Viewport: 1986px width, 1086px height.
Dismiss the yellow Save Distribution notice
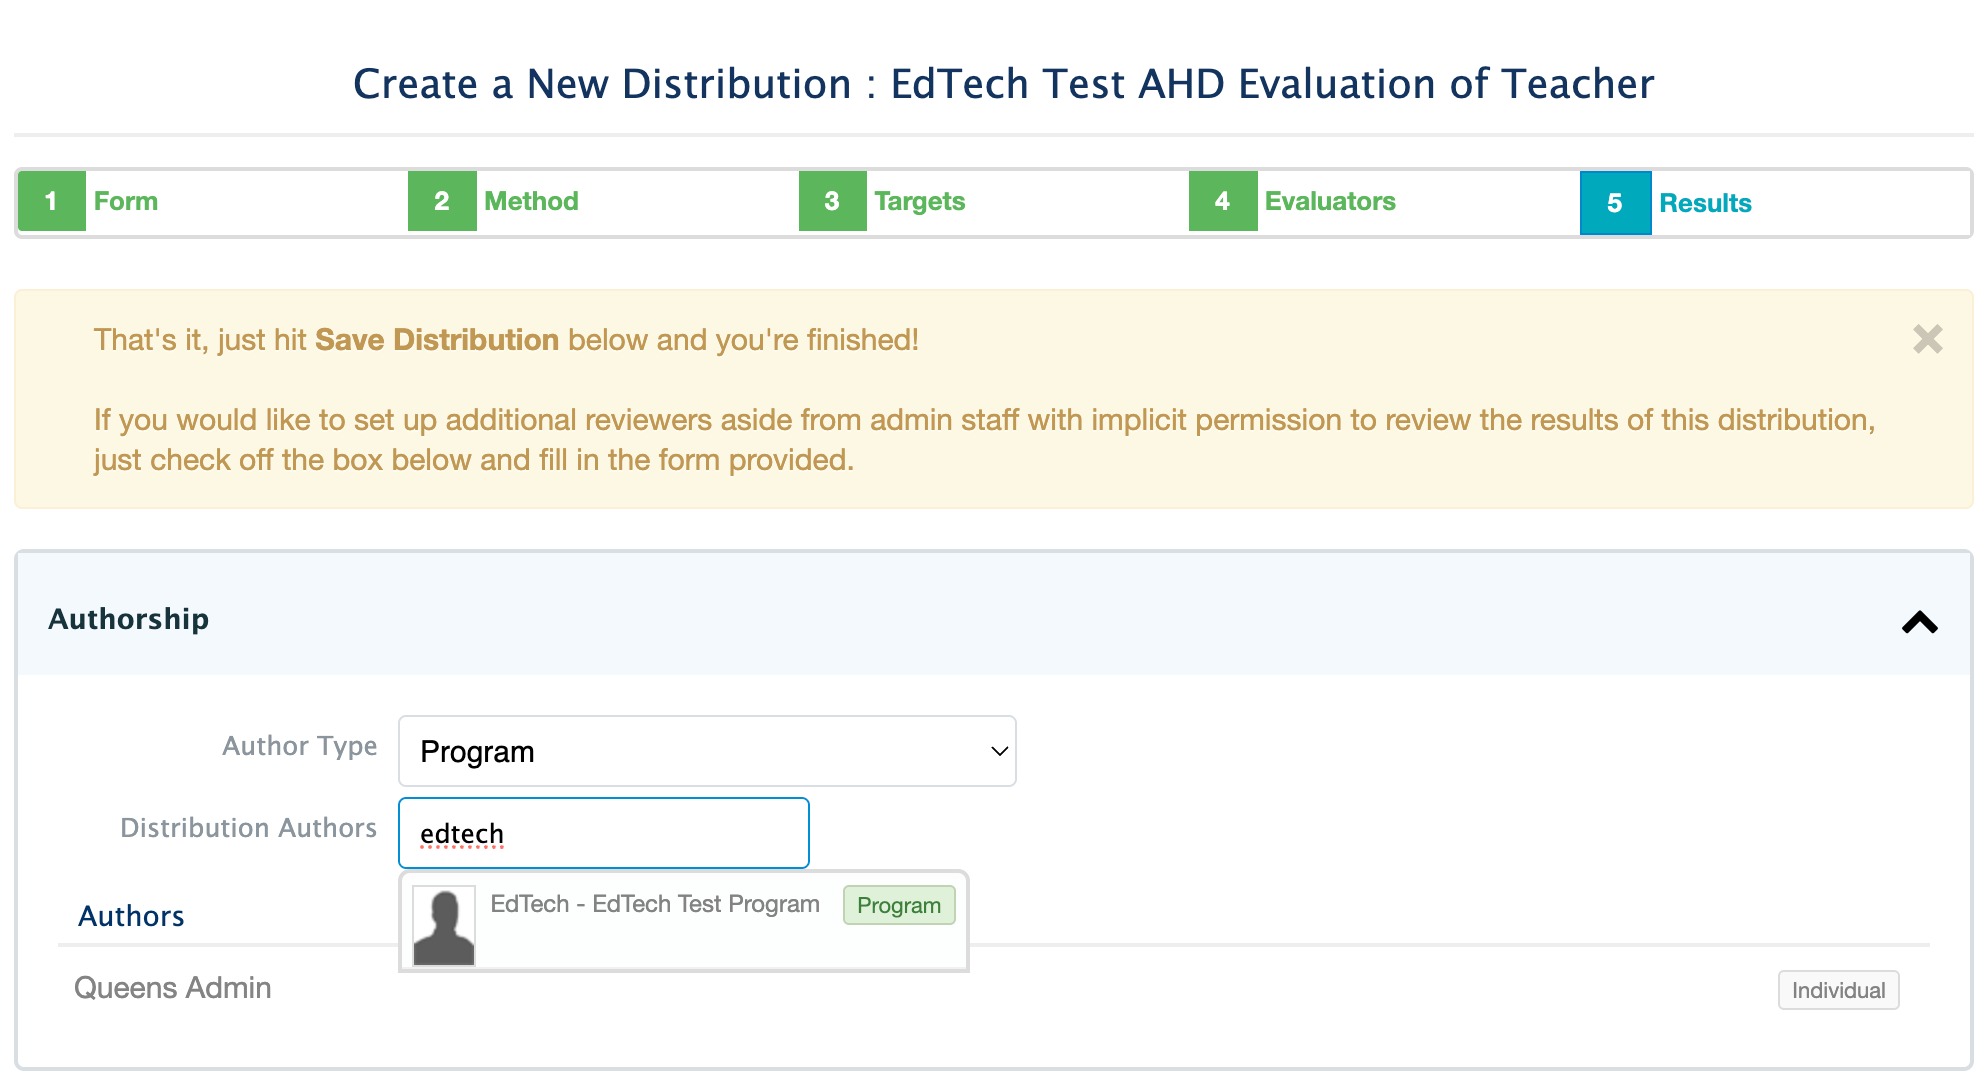click(1927, 340)
